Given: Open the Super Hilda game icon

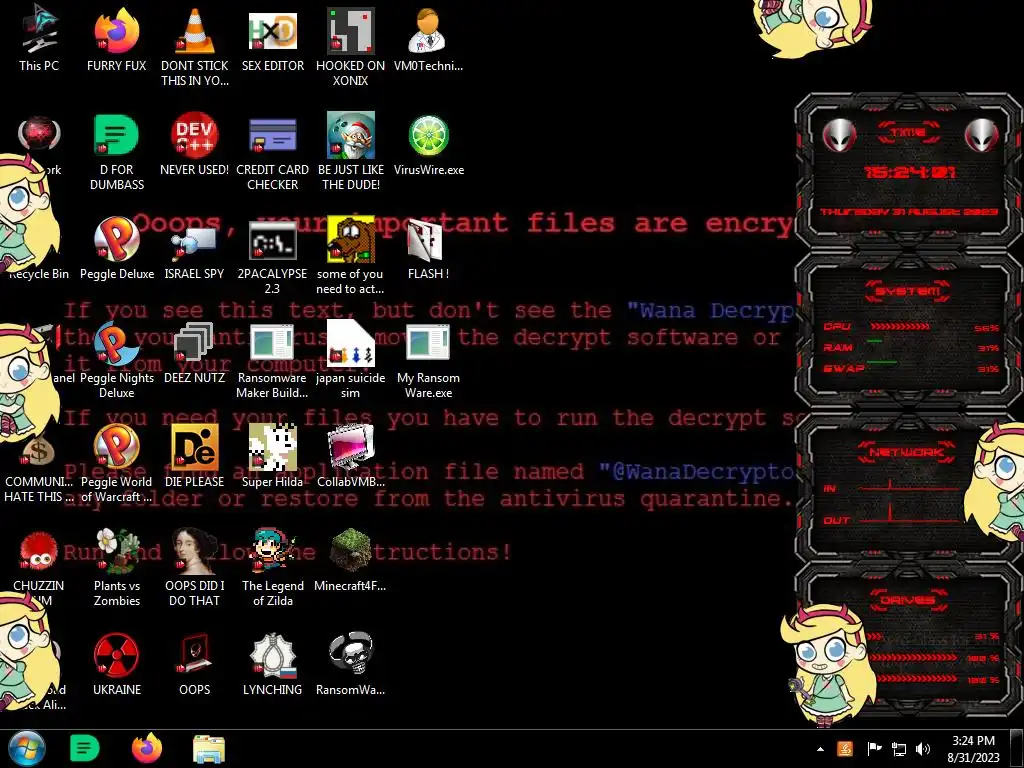Looking at the screenshot, I should (272, 456).
